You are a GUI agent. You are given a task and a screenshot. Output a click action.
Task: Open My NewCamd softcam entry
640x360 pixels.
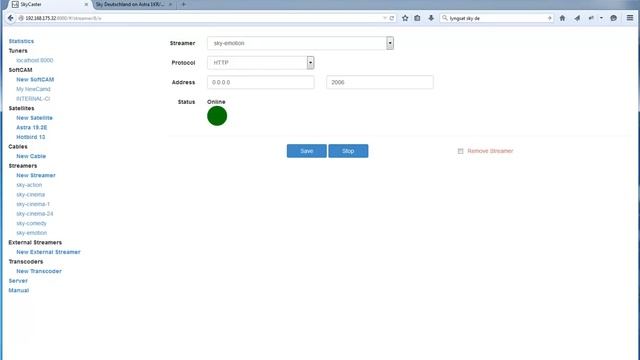(x=33, y=89)
